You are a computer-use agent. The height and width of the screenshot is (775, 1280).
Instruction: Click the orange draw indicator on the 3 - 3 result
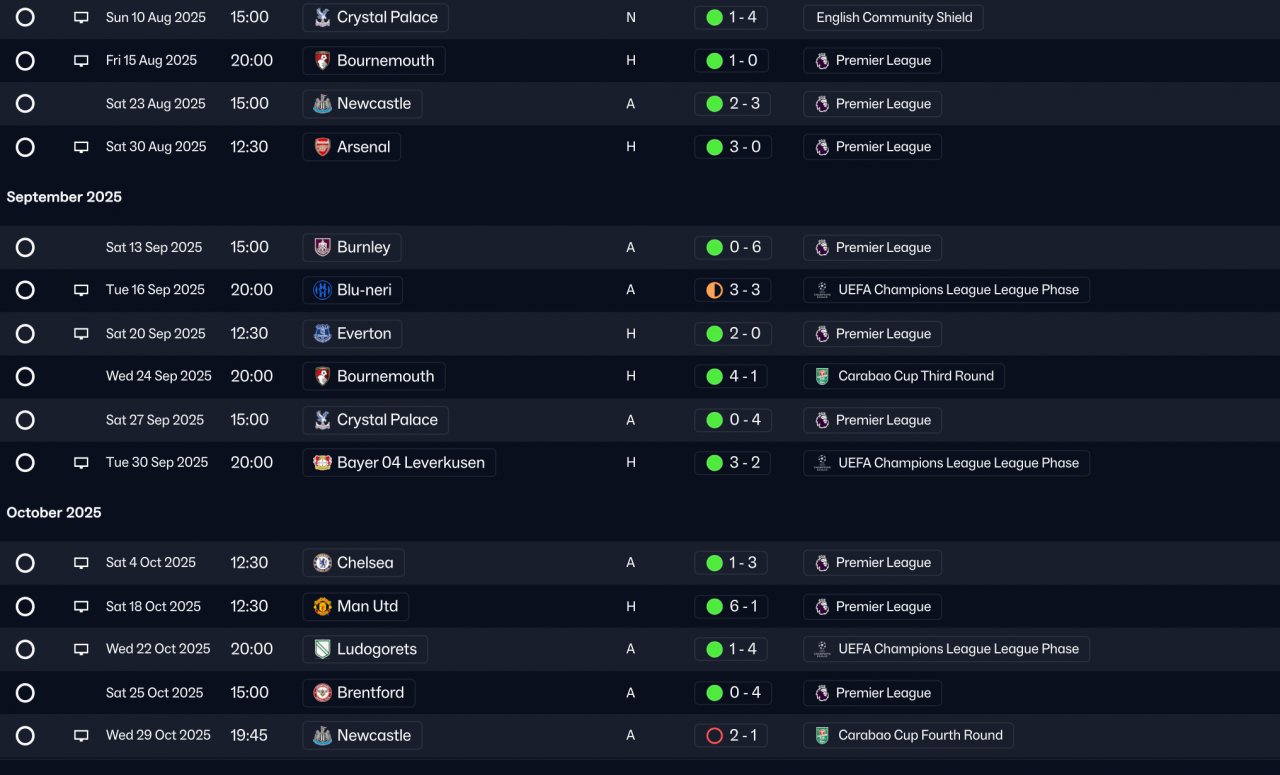coord(714,290)
